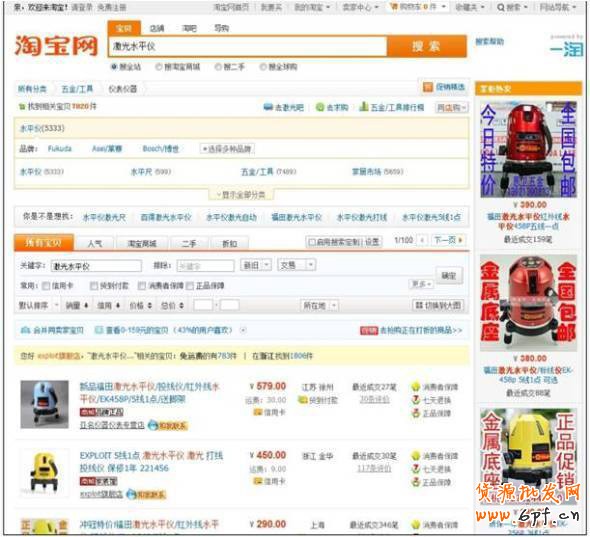Click the 选择多种品牌 button
Image resolution: width=590 pixels, height=537 pixels.
[x=227, y=149]
